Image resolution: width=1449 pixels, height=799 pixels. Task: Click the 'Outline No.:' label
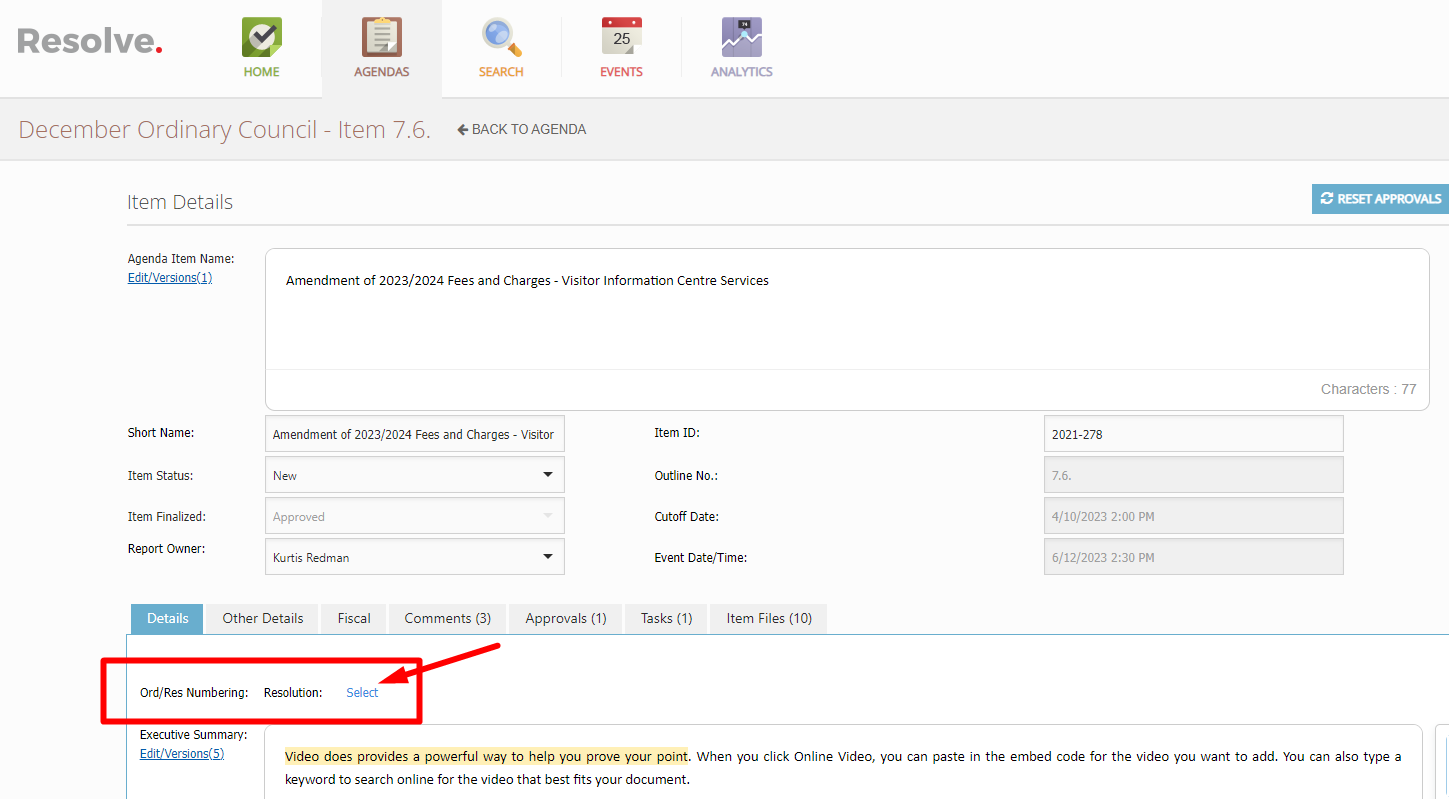686,476
